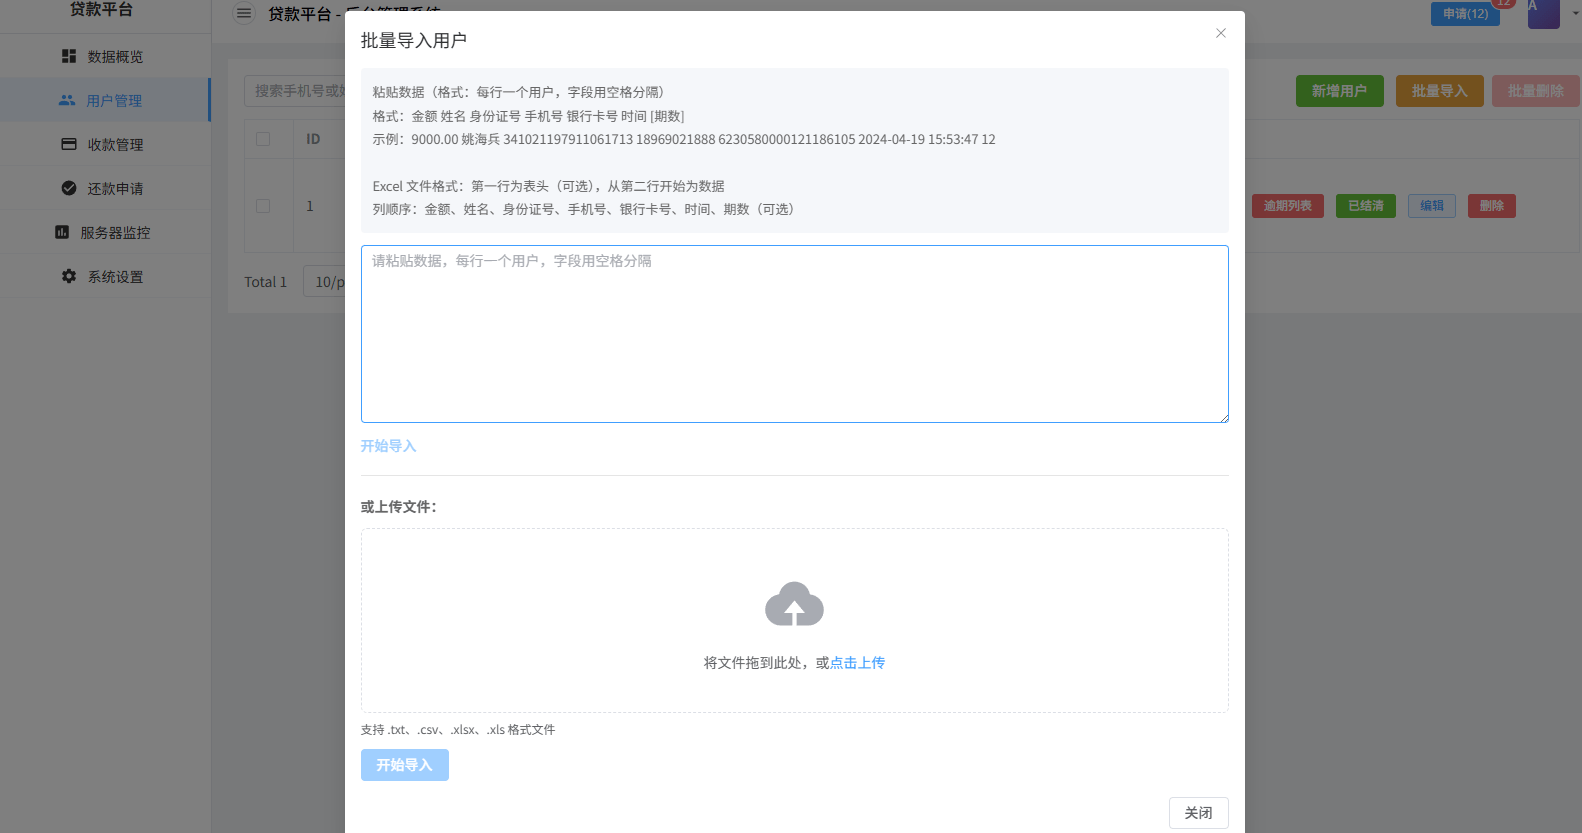
Task: Click the cloud upload icon
Action: (x=794, y=605)
